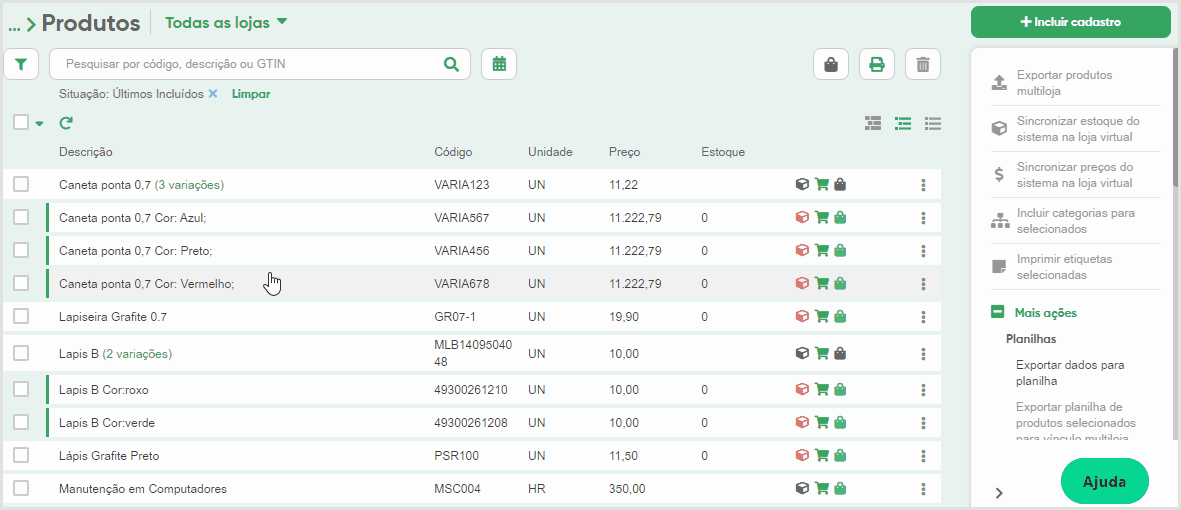Viewport: 1181px width, 510px height.
Task: Click the Descrição column header
Action: pos(85,152)
